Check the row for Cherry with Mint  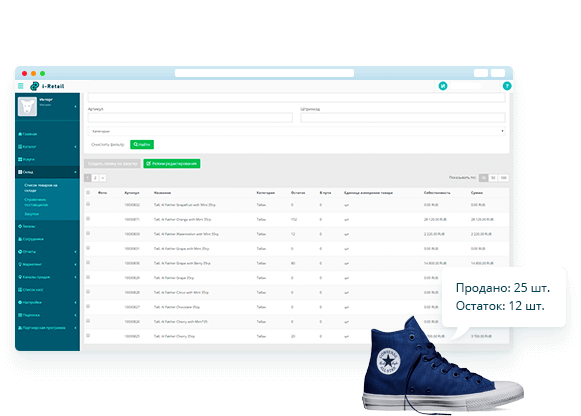tap(88, 321)
